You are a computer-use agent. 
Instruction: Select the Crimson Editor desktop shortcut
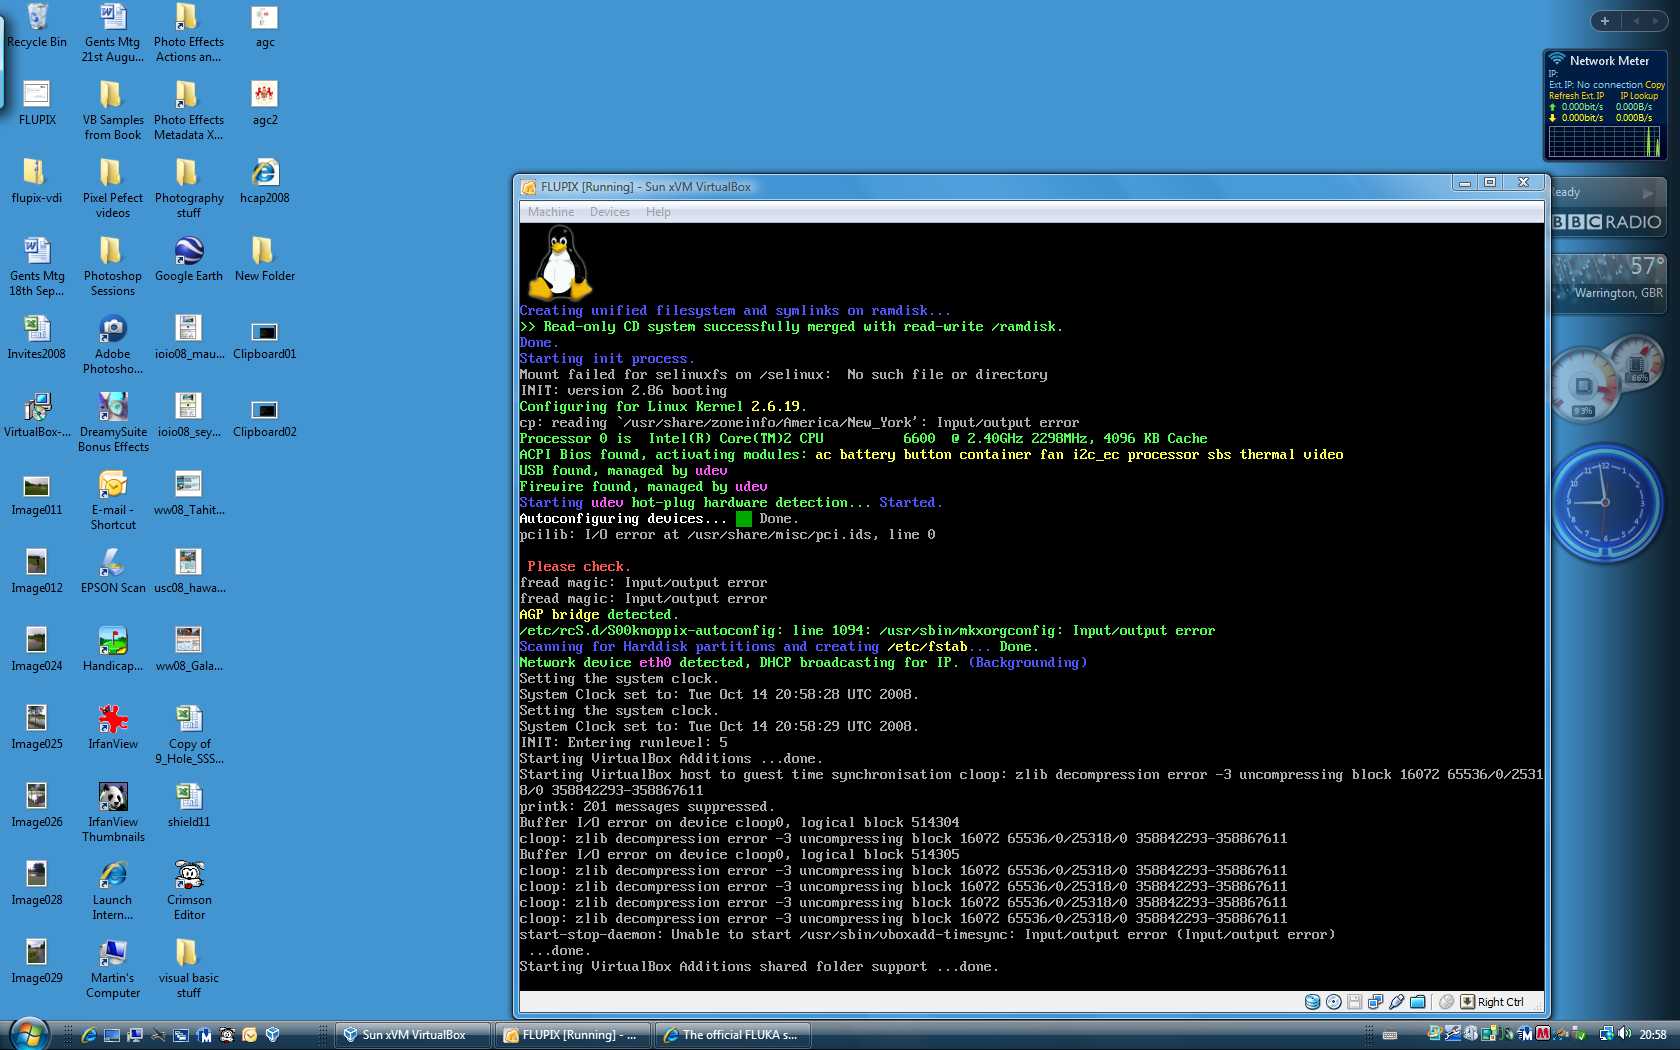click(189, 891)
